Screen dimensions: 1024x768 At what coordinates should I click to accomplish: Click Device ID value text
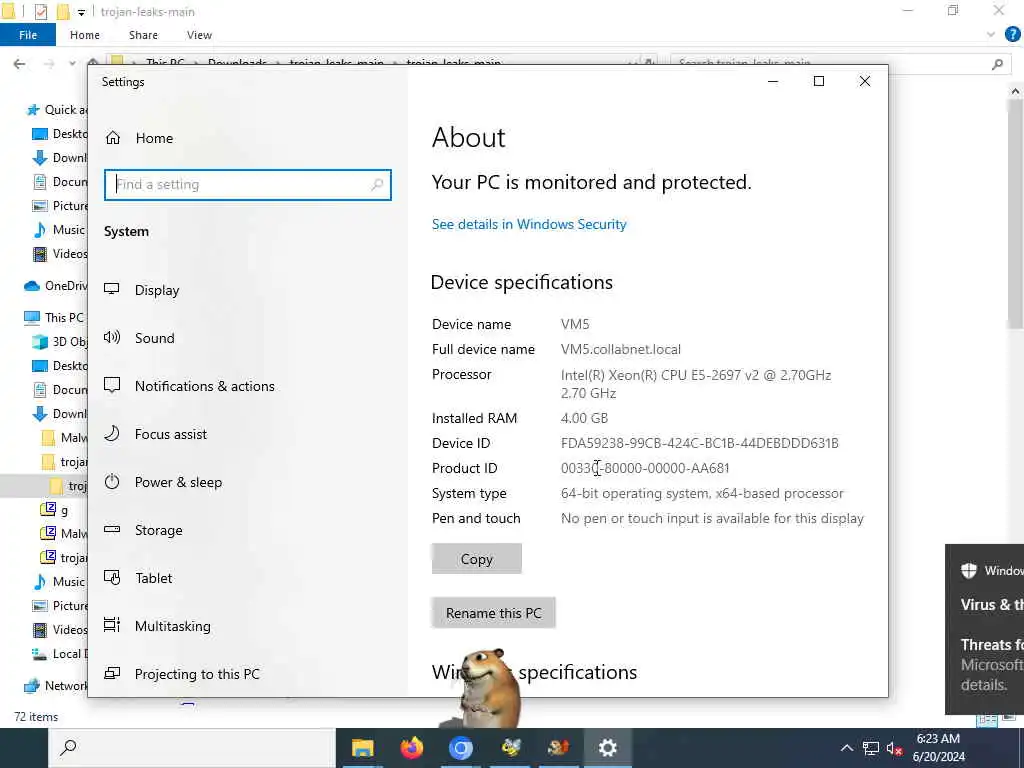[x=699, y=443]
